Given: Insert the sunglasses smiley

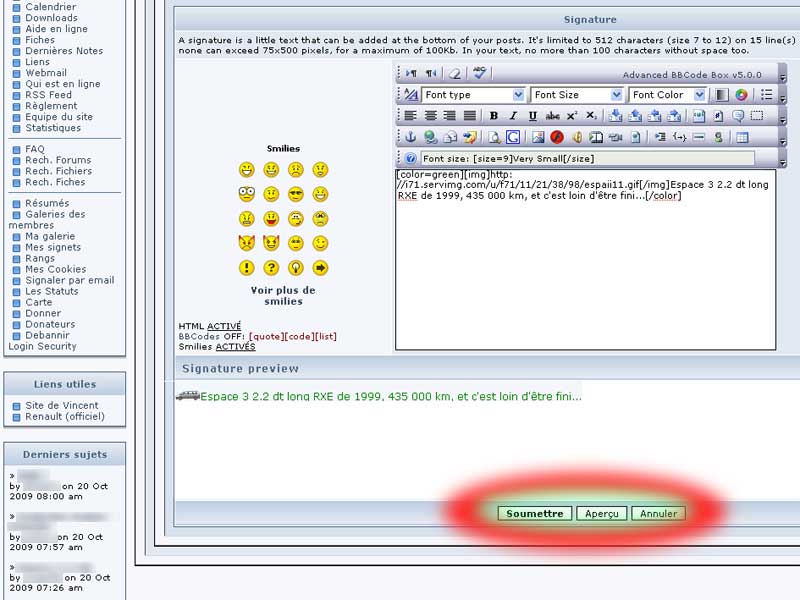Looking at the screenshot, I should tap(295, 194).
